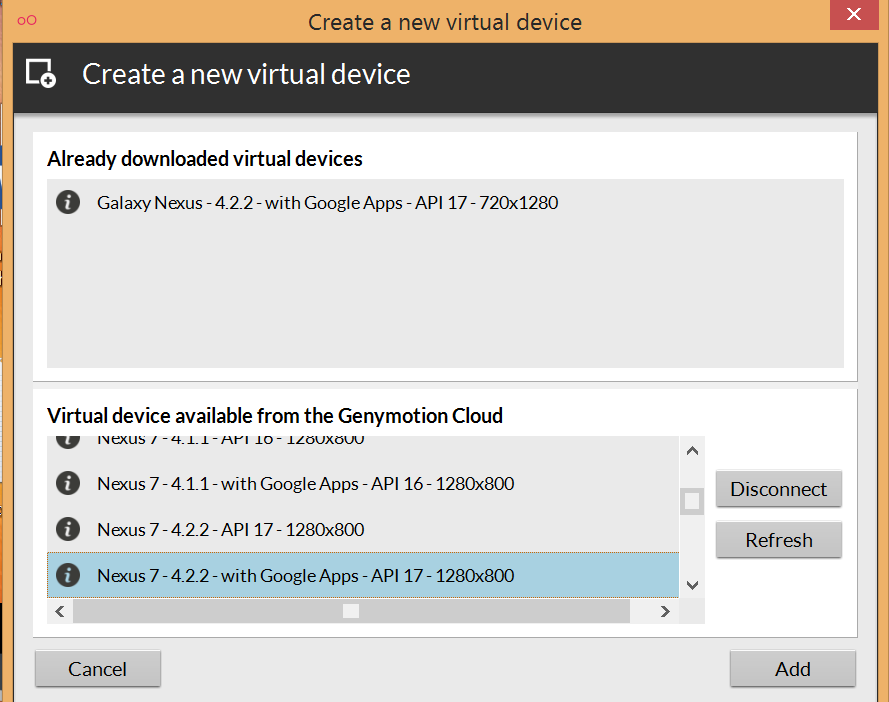The height and width of the screenshot is (702, 889).
Task: Click the new virtual device header icon
Action: coord(41,74)
